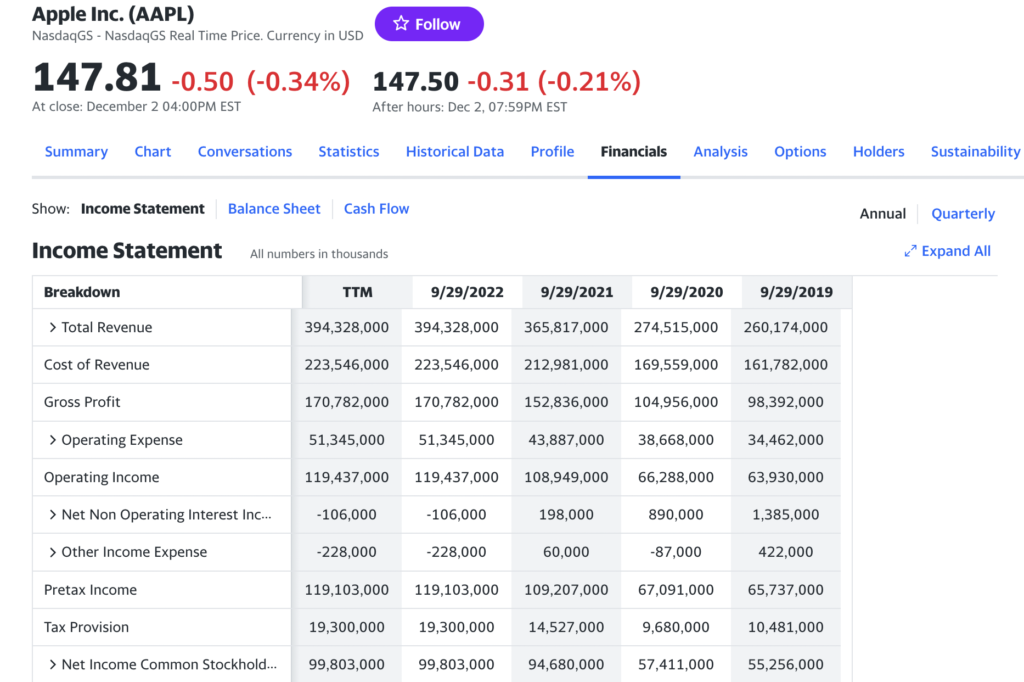Expand Net Non Operating Interest row

(53, 515)
